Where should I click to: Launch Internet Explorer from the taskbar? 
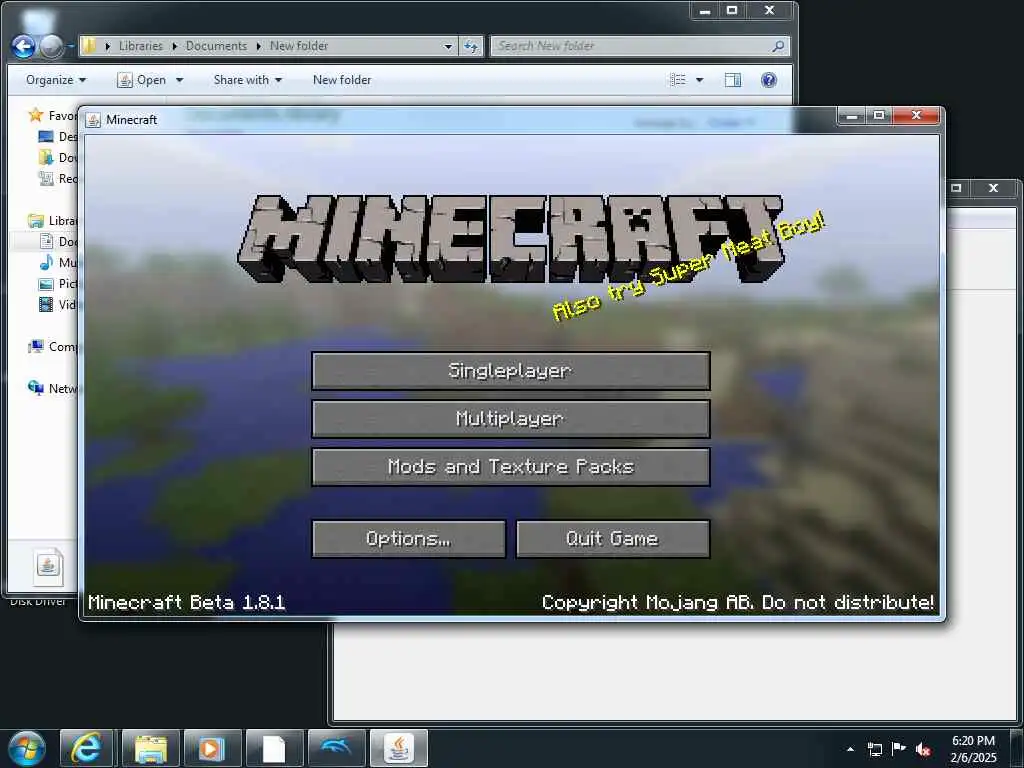(x=87, y=748)
